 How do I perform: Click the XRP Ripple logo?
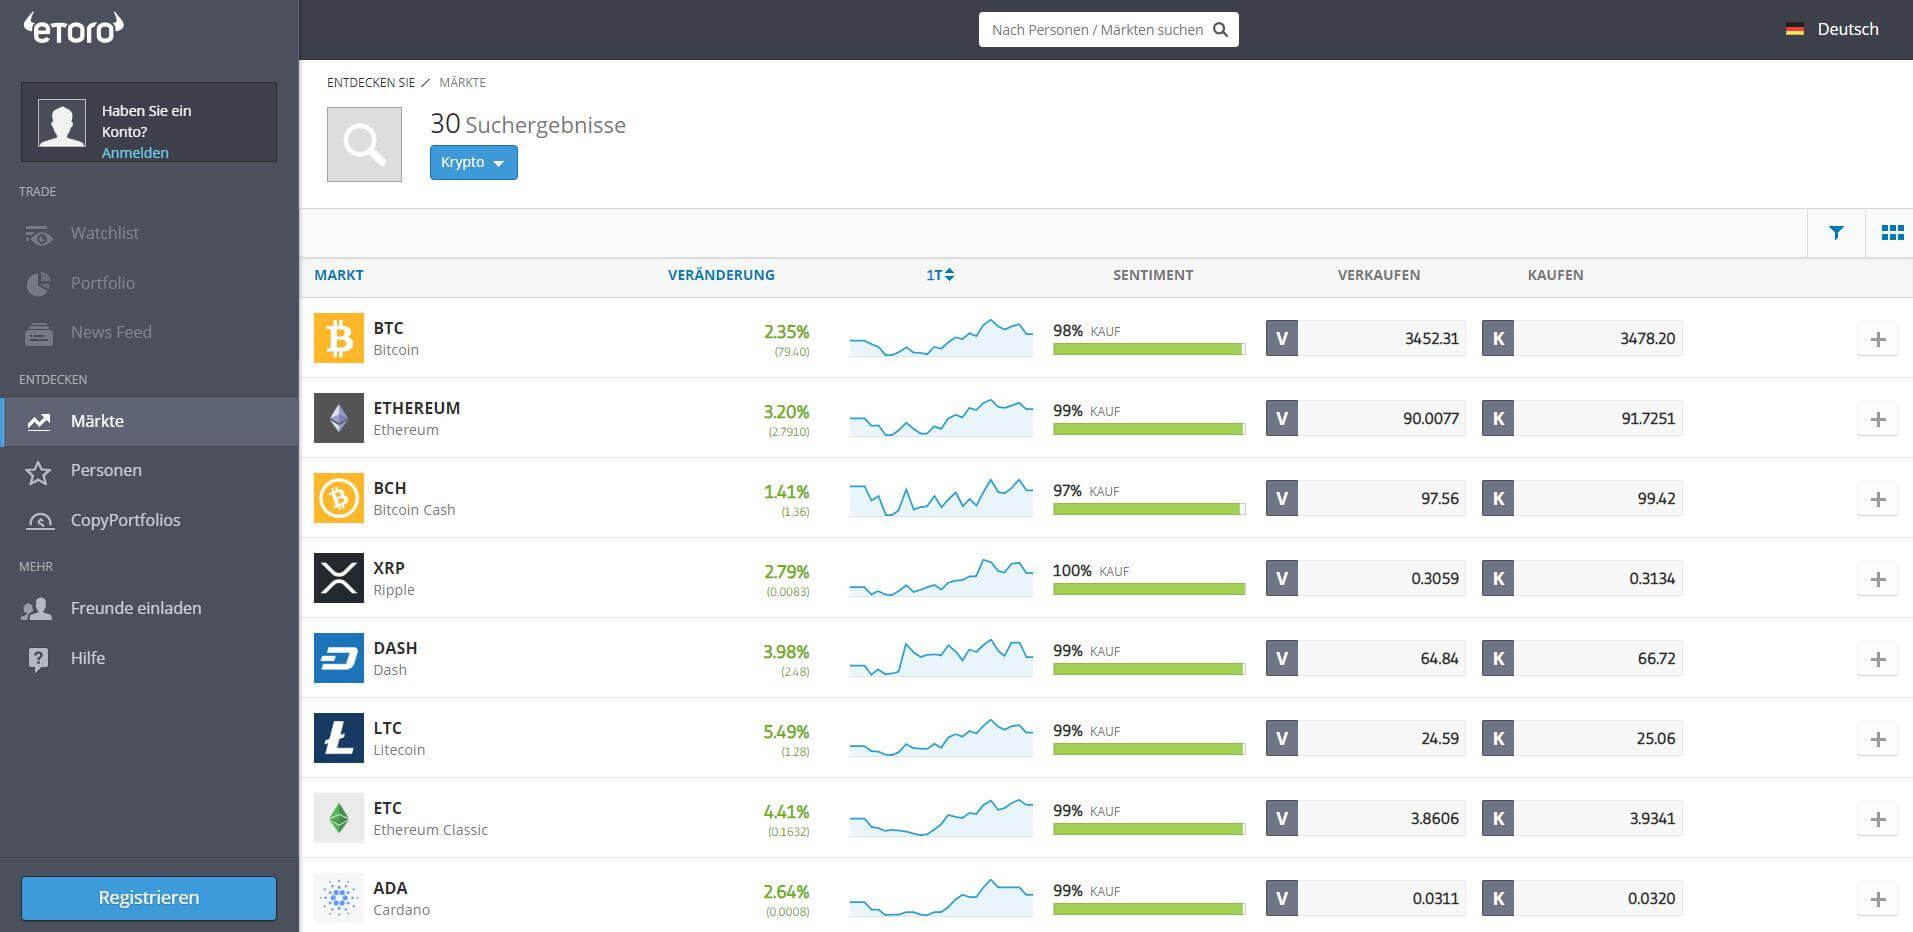339,578
